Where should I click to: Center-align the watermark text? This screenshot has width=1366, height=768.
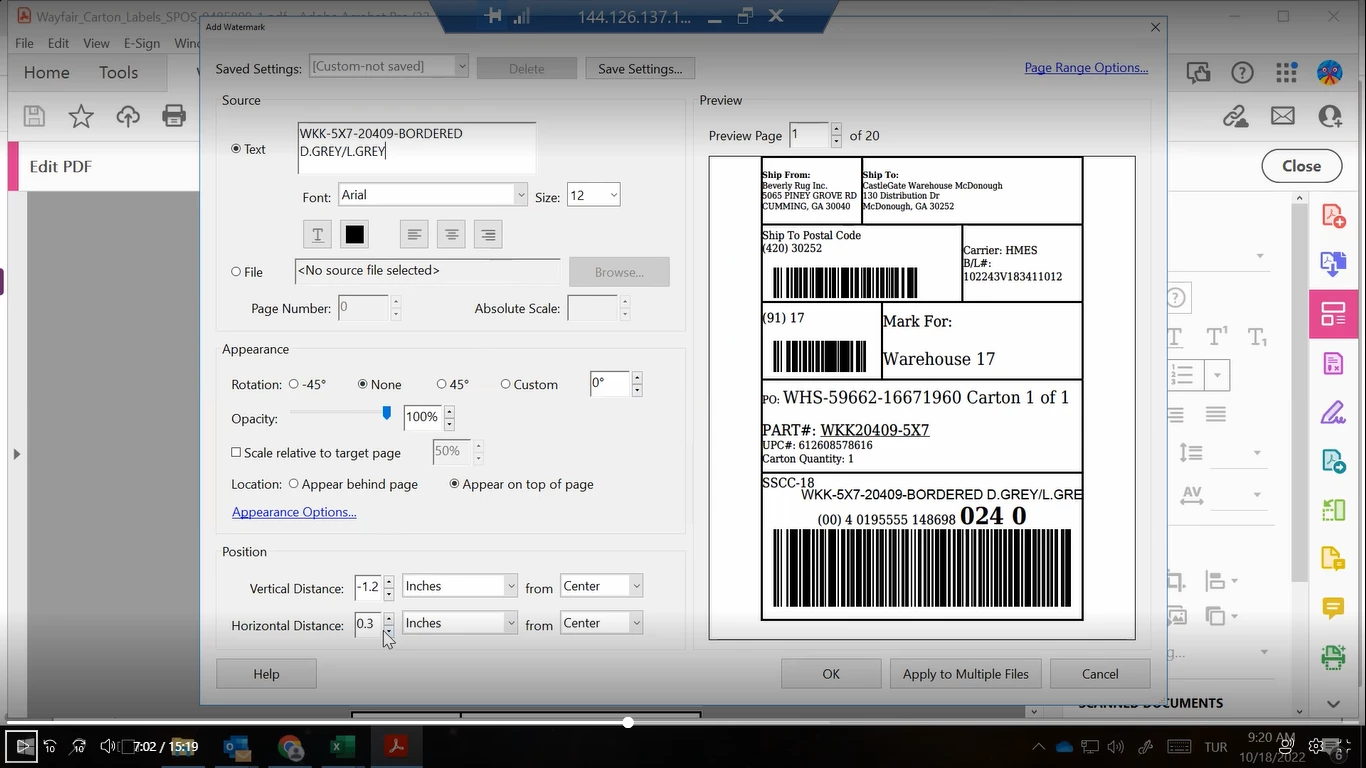(452, 234)
